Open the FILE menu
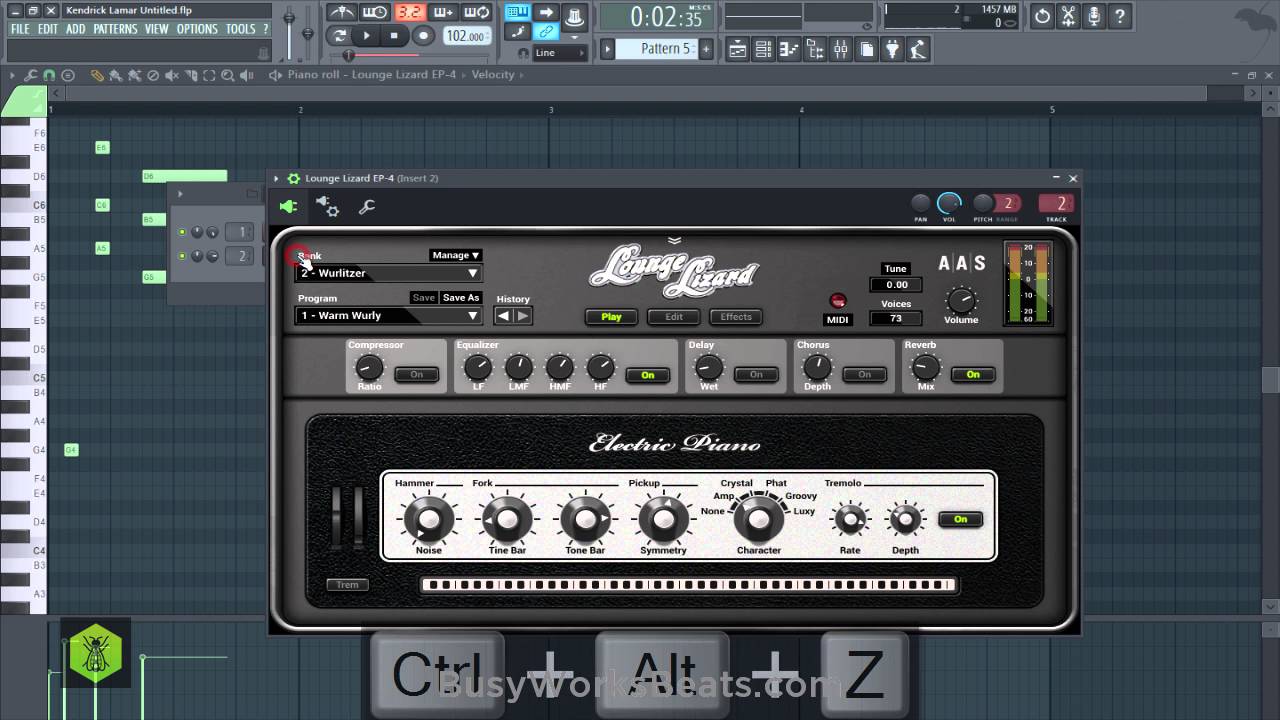The height and width of the screenshot is (720, 1280). 20,29
